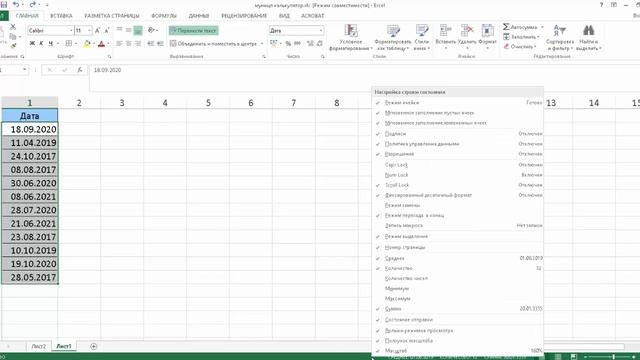The height and width of the screenshot is (360, 640).
Task: Click the add new sheet plus icon
Action: 93,347
